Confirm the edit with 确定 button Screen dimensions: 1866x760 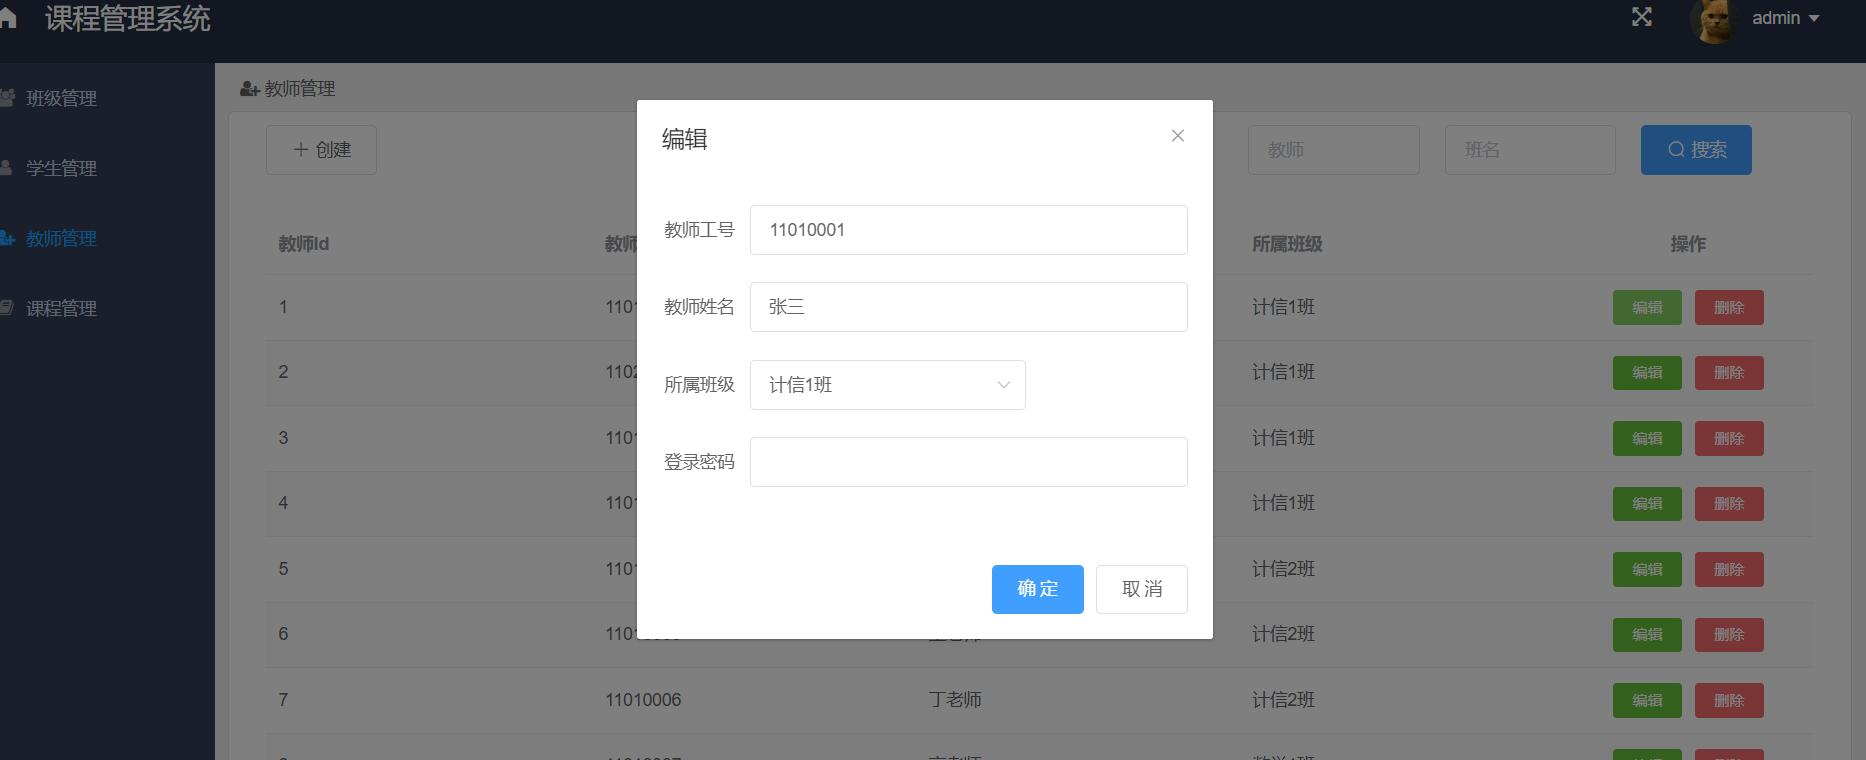point(1038,589)
